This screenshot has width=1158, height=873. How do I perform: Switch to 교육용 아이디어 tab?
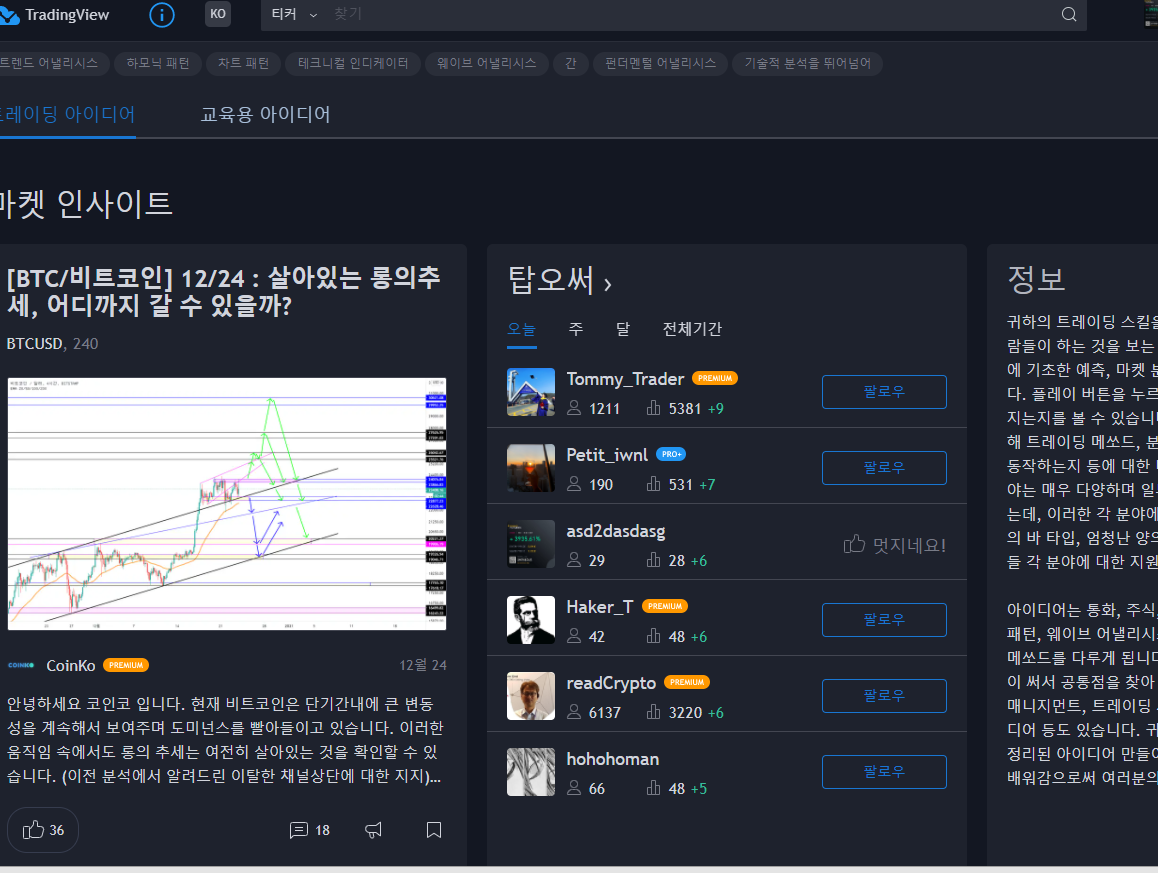265,114
